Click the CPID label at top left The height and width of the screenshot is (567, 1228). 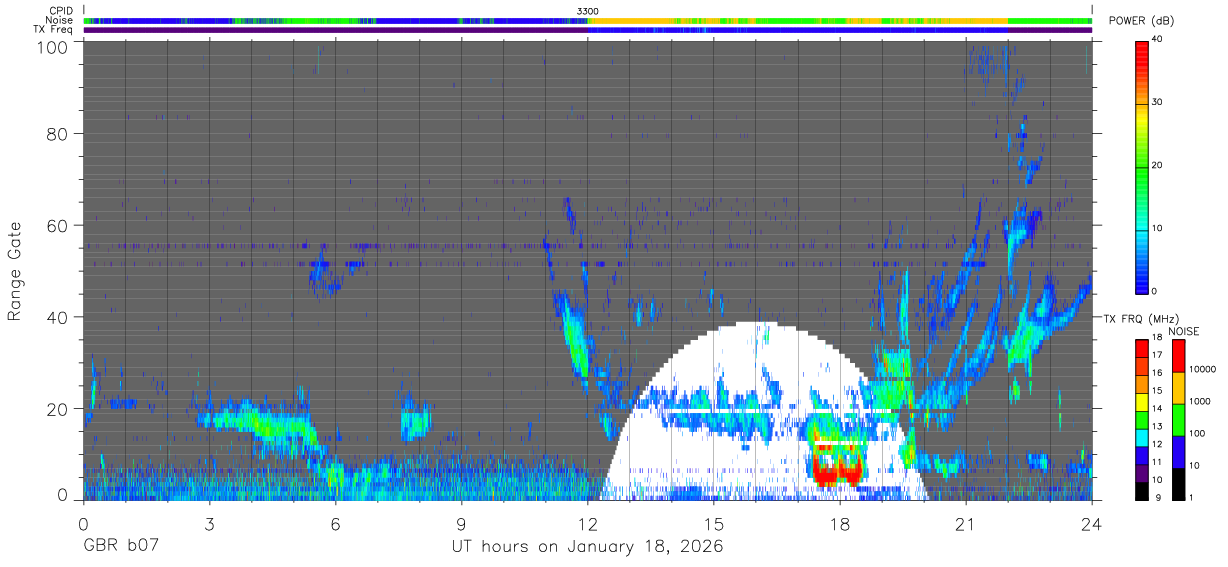pos(61,11)
